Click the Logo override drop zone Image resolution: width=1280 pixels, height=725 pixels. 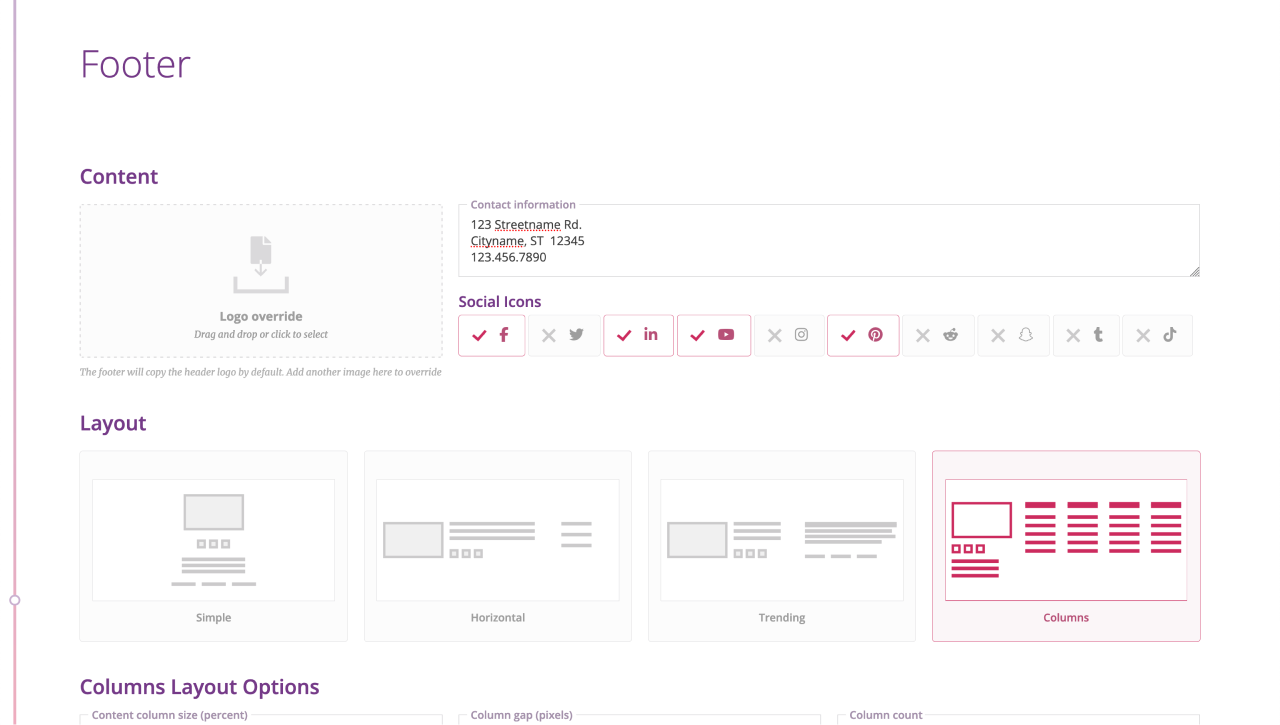coord(260,281)
